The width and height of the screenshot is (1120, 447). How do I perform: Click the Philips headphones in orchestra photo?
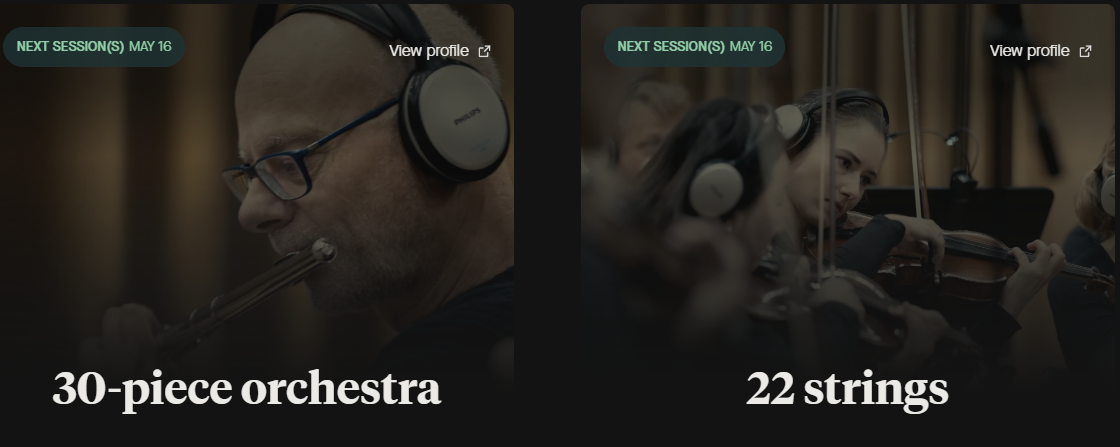pos(454,120)
